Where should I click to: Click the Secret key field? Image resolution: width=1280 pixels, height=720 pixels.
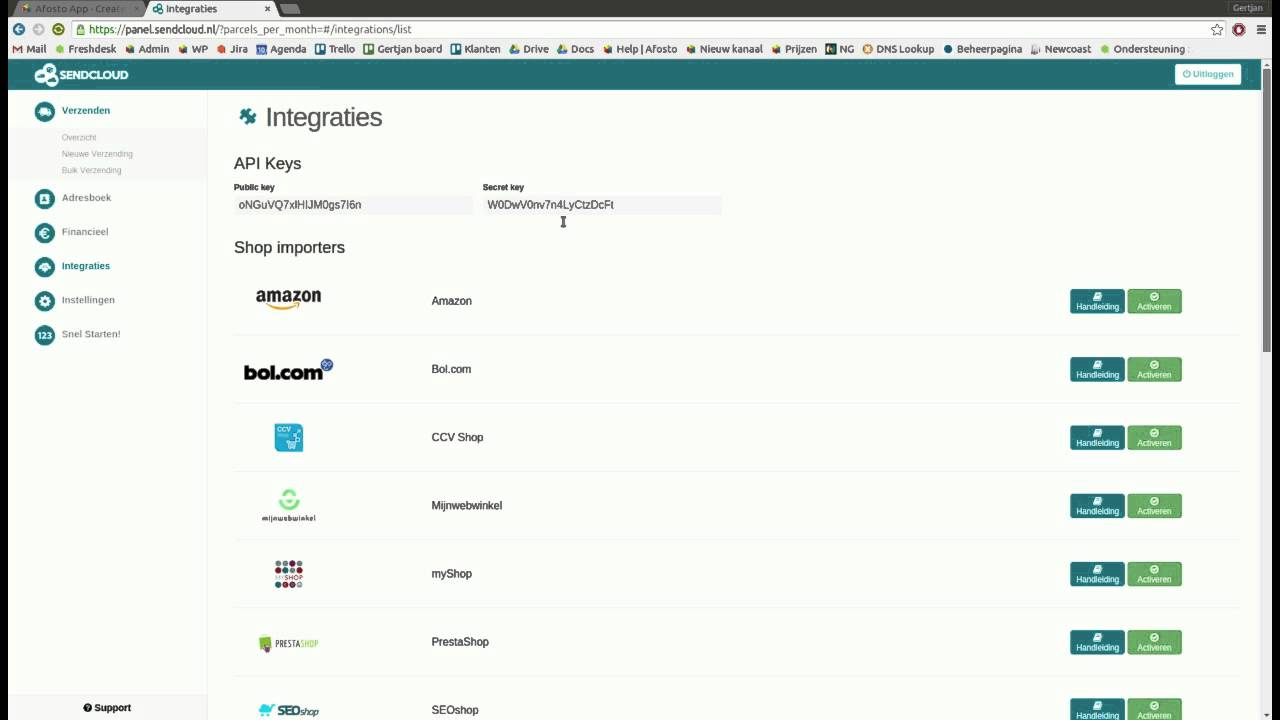[602, 205]
